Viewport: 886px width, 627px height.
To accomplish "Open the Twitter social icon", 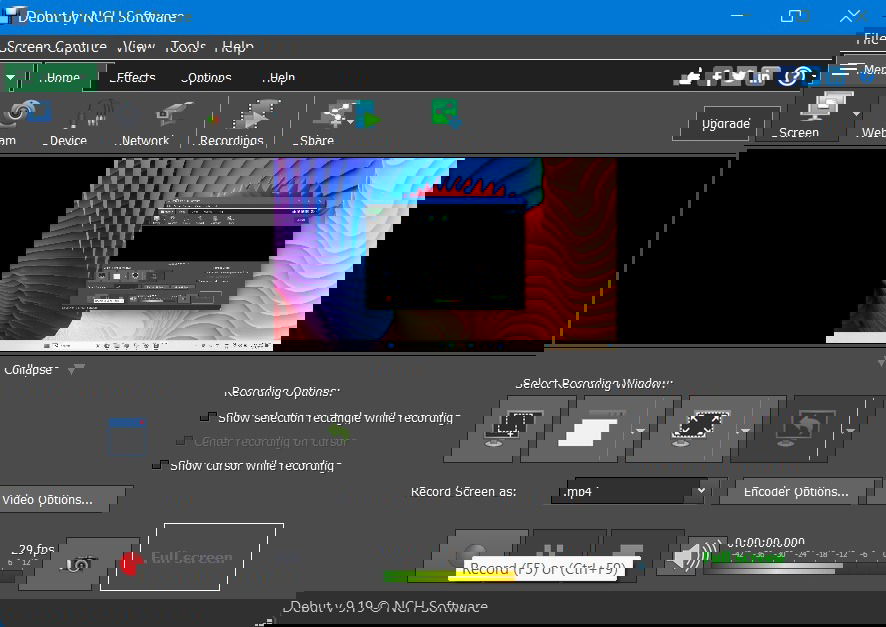I will (739, 76).
